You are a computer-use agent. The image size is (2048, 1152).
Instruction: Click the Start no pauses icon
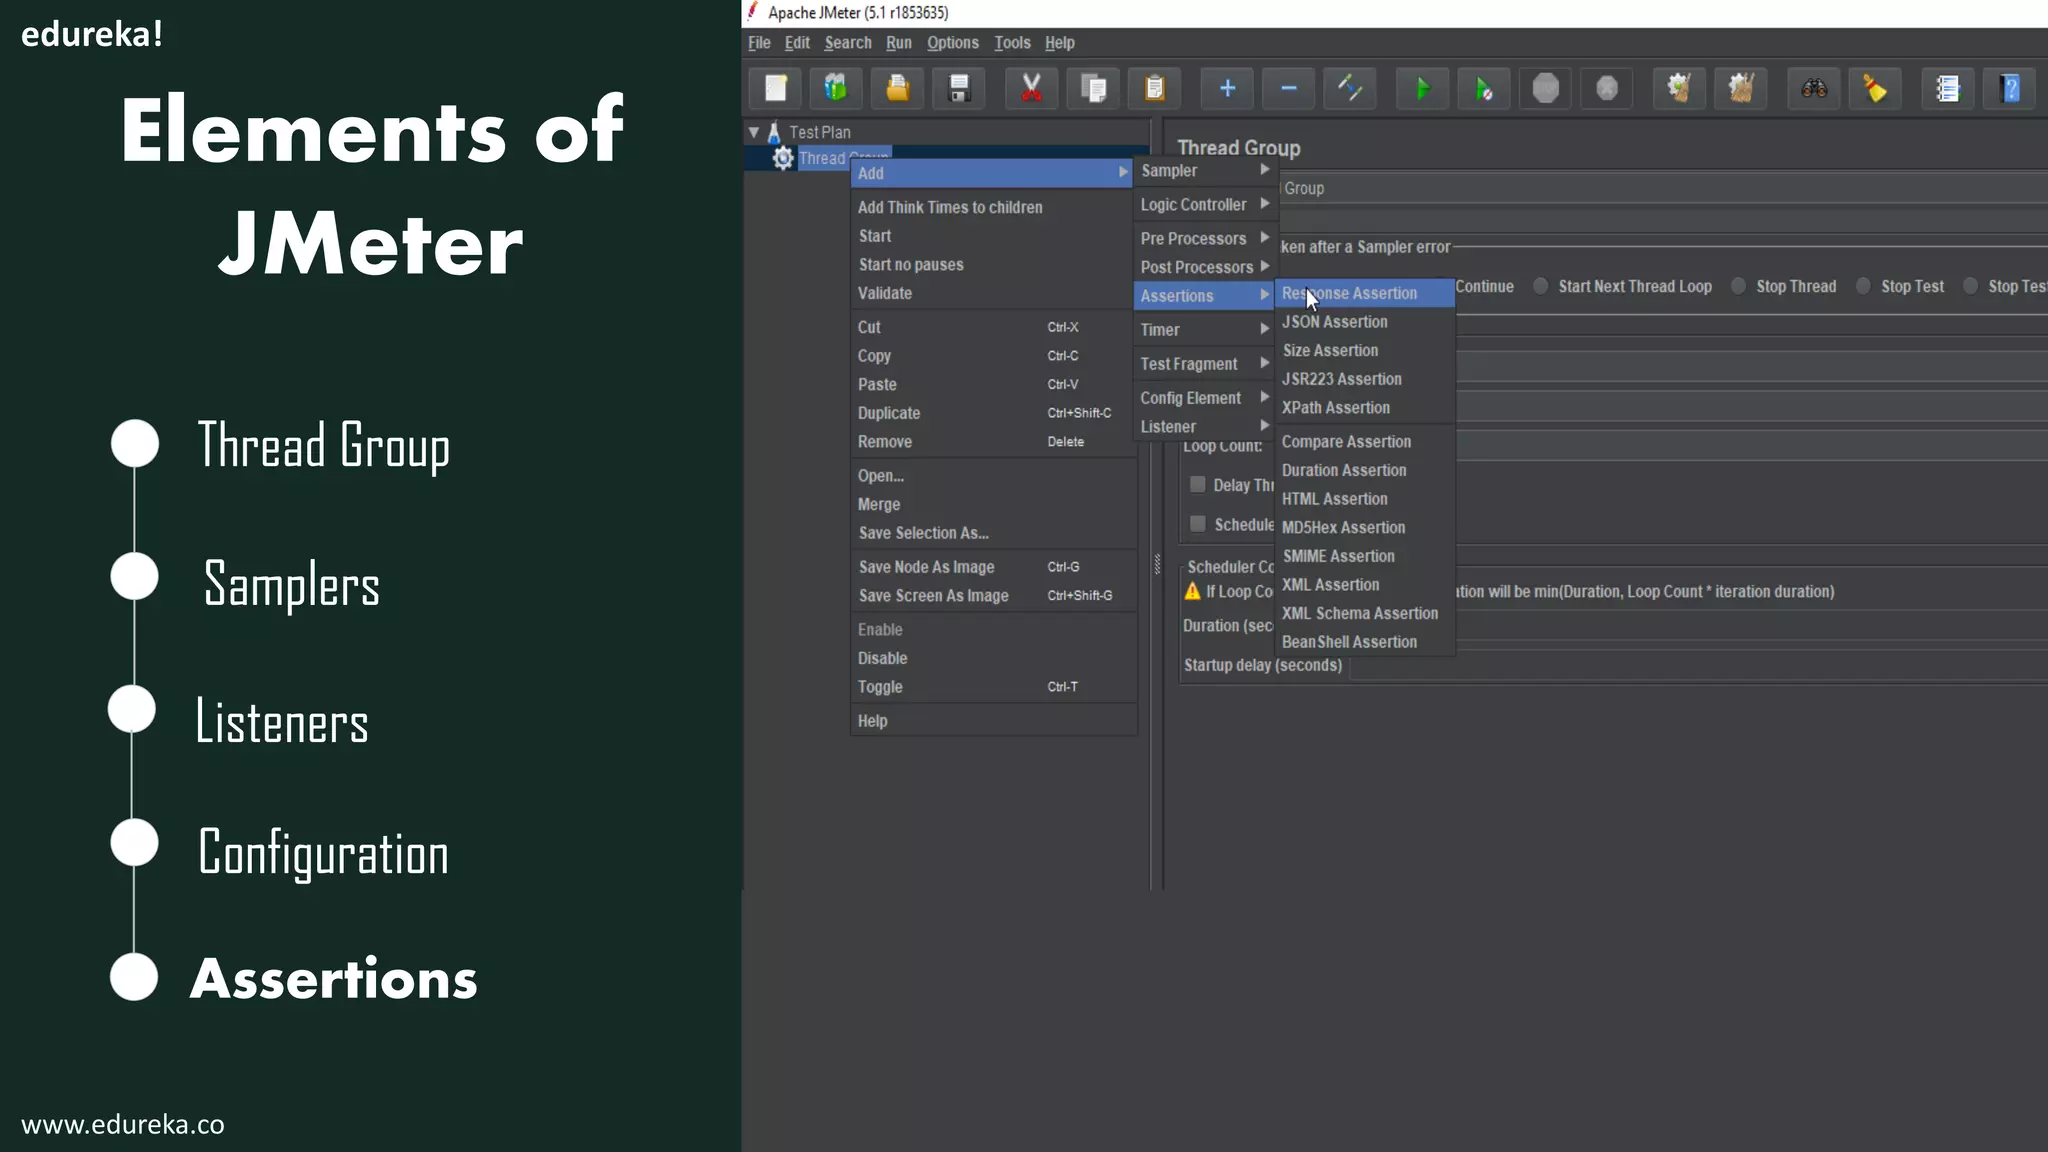click(1484, 88)
